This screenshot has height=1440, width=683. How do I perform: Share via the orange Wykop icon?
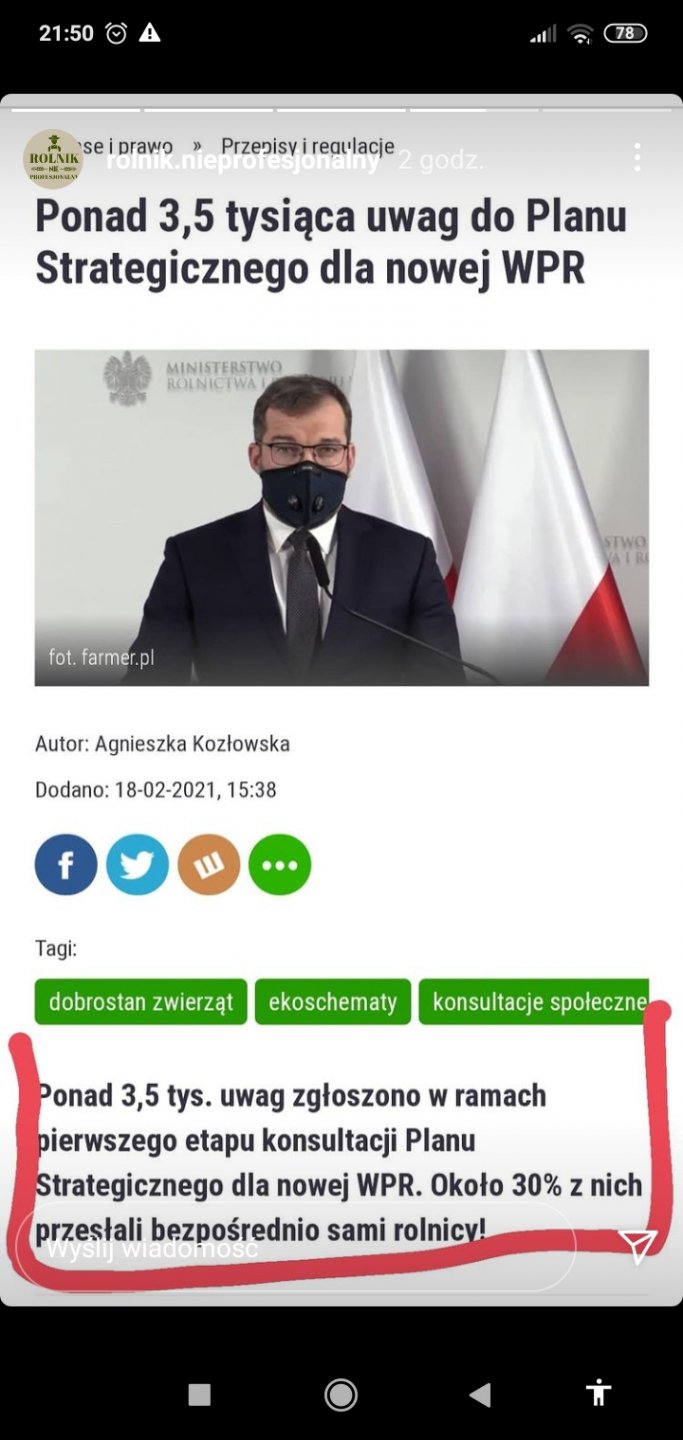tap(209, 864)
